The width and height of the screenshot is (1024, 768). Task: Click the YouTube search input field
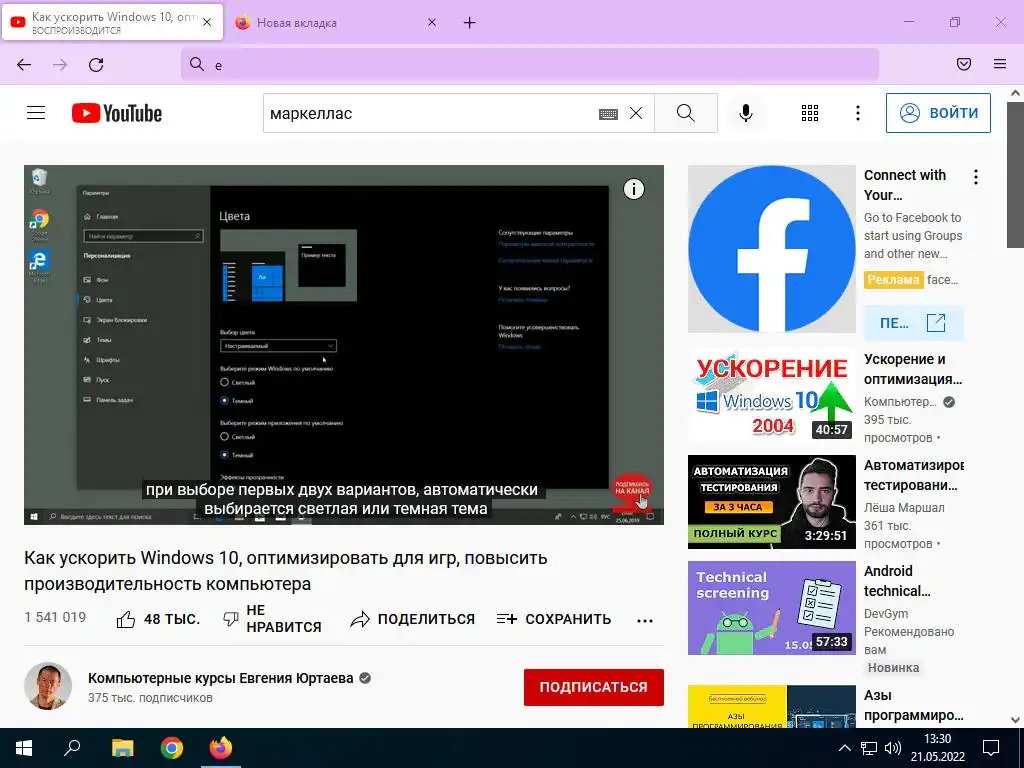click(431, 113)
